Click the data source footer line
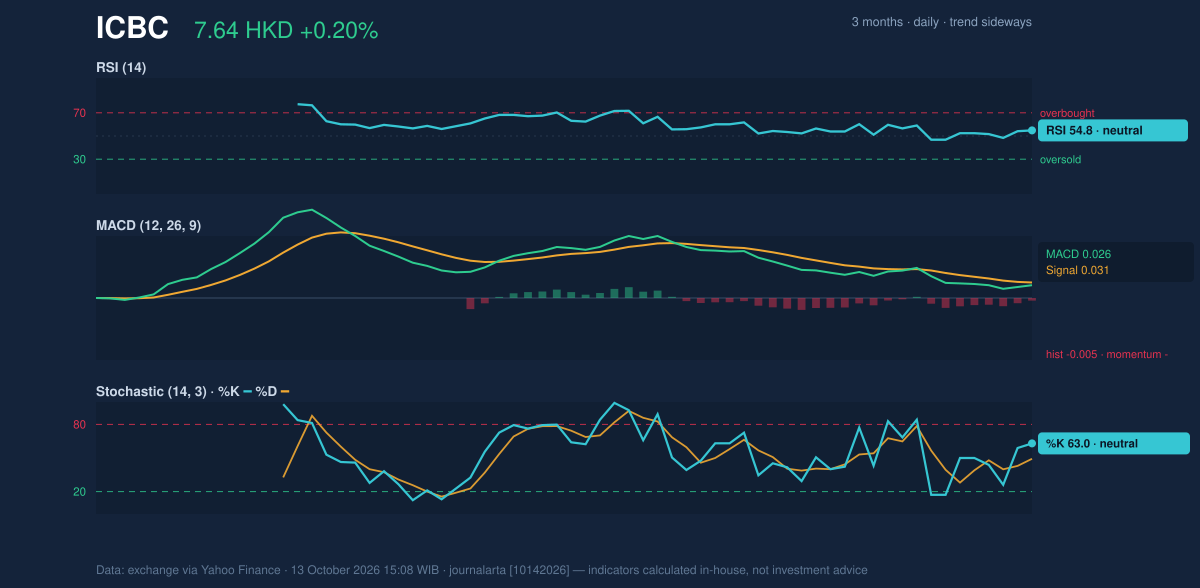Screen dimensions: 1200x588 pyautogui.click(x=482, y=570)
